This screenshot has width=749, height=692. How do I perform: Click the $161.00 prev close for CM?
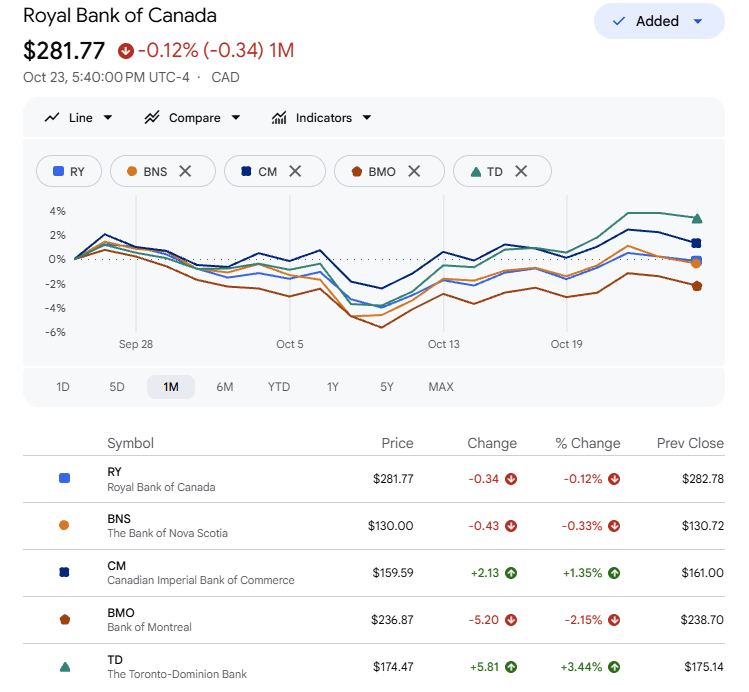point(703,573)
